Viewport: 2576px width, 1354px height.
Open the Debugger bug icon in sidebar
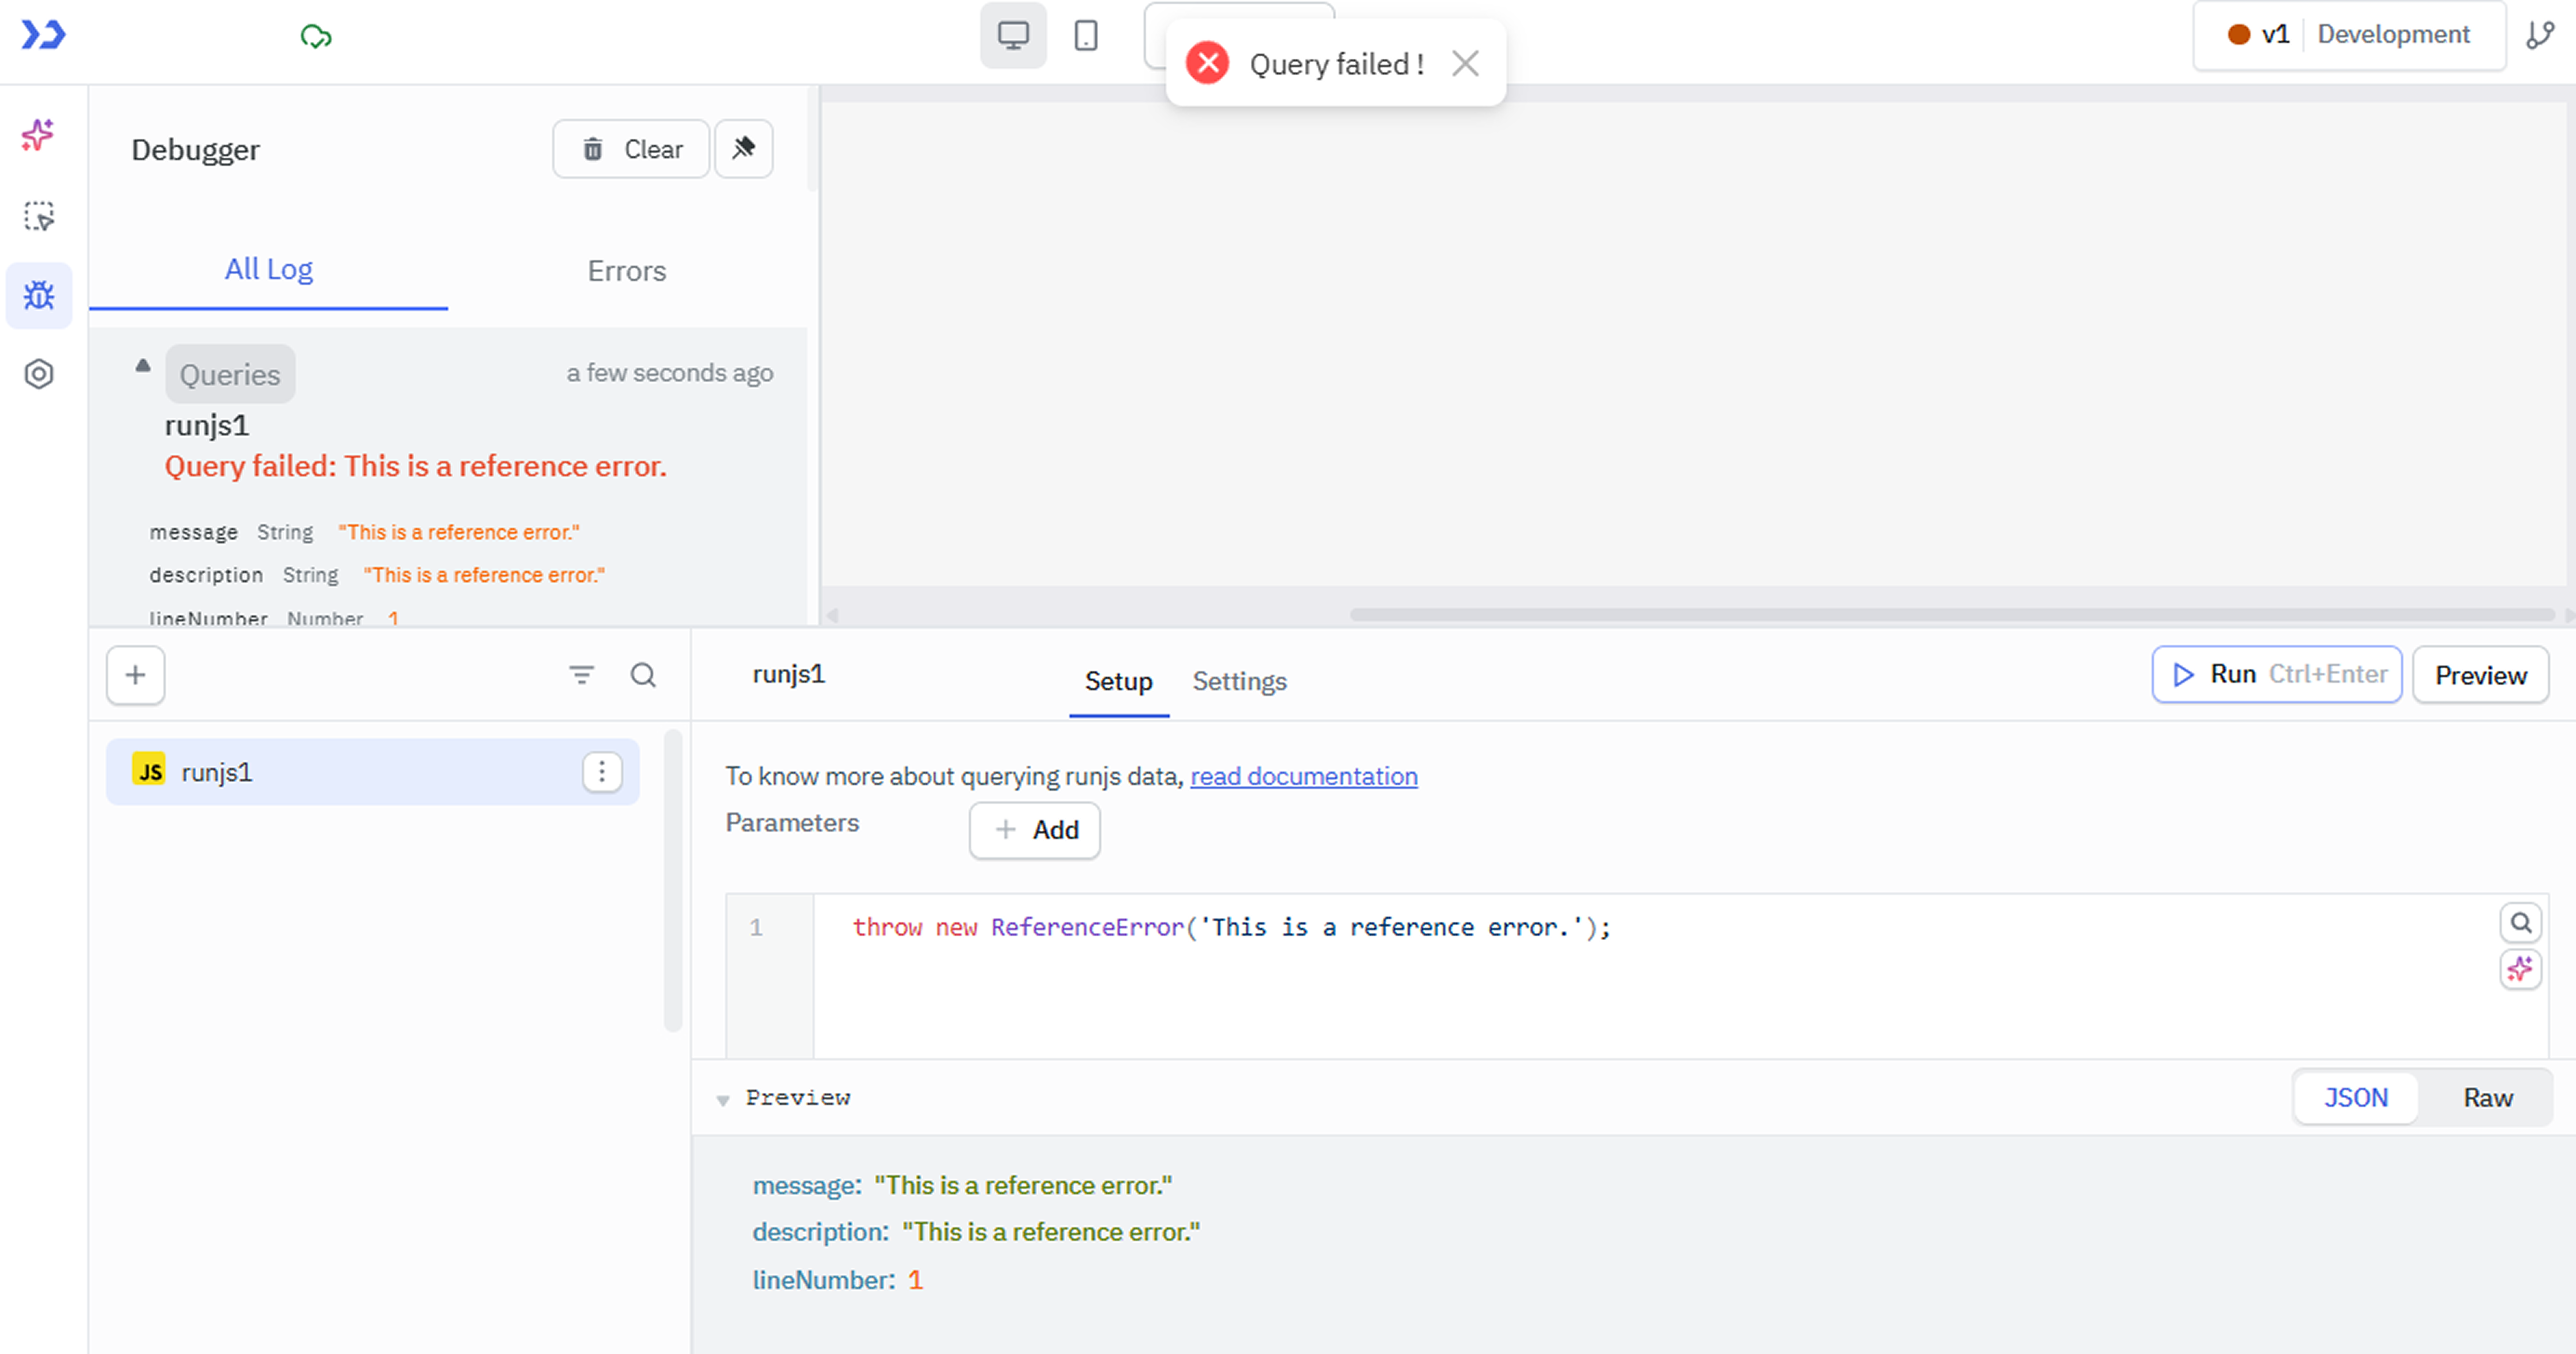[x=38, y=295]
